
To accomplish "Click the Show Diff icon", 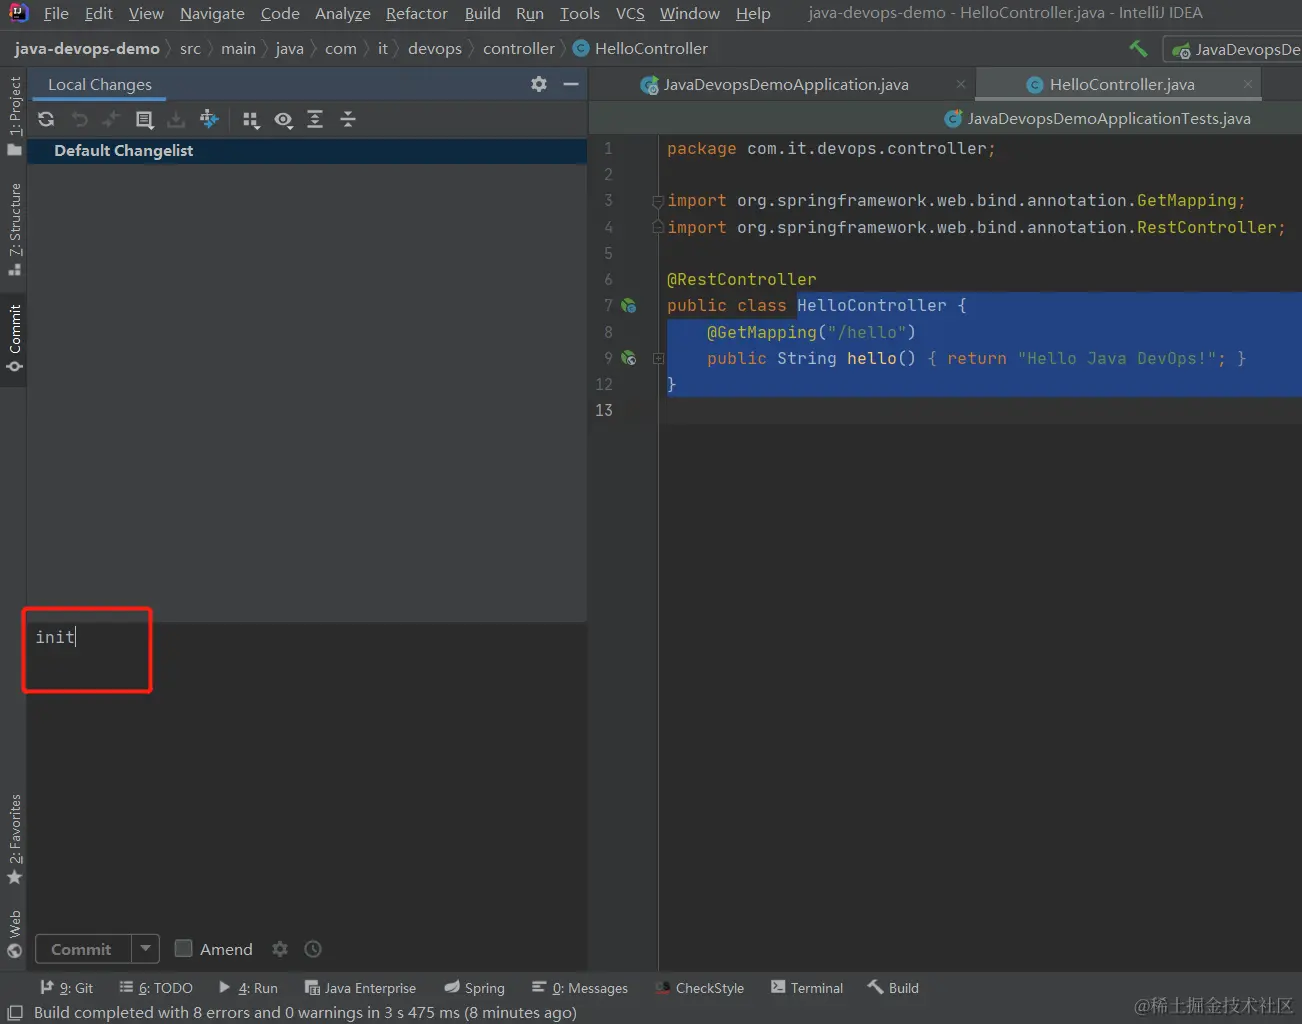I will 111,119.
